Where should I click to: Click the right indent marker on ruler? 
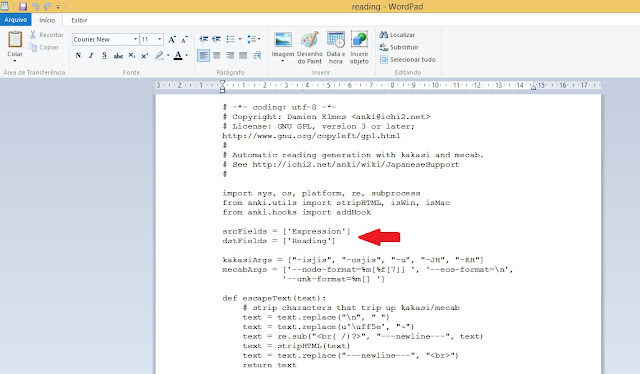point(533,87)
